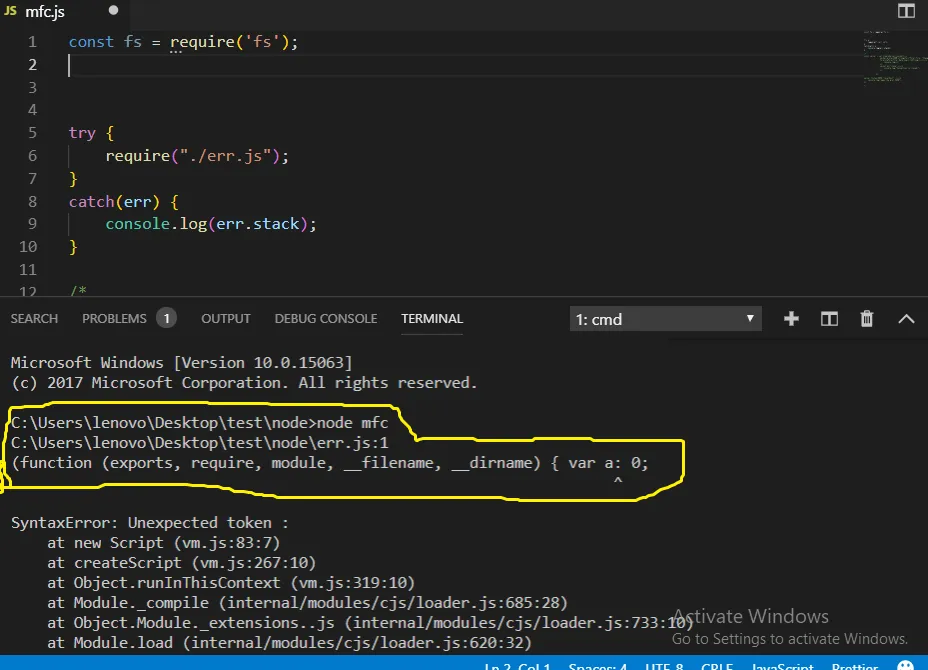
Task: Click 'at Module._compile' stack trace line
Action: (x=307, y=603)
